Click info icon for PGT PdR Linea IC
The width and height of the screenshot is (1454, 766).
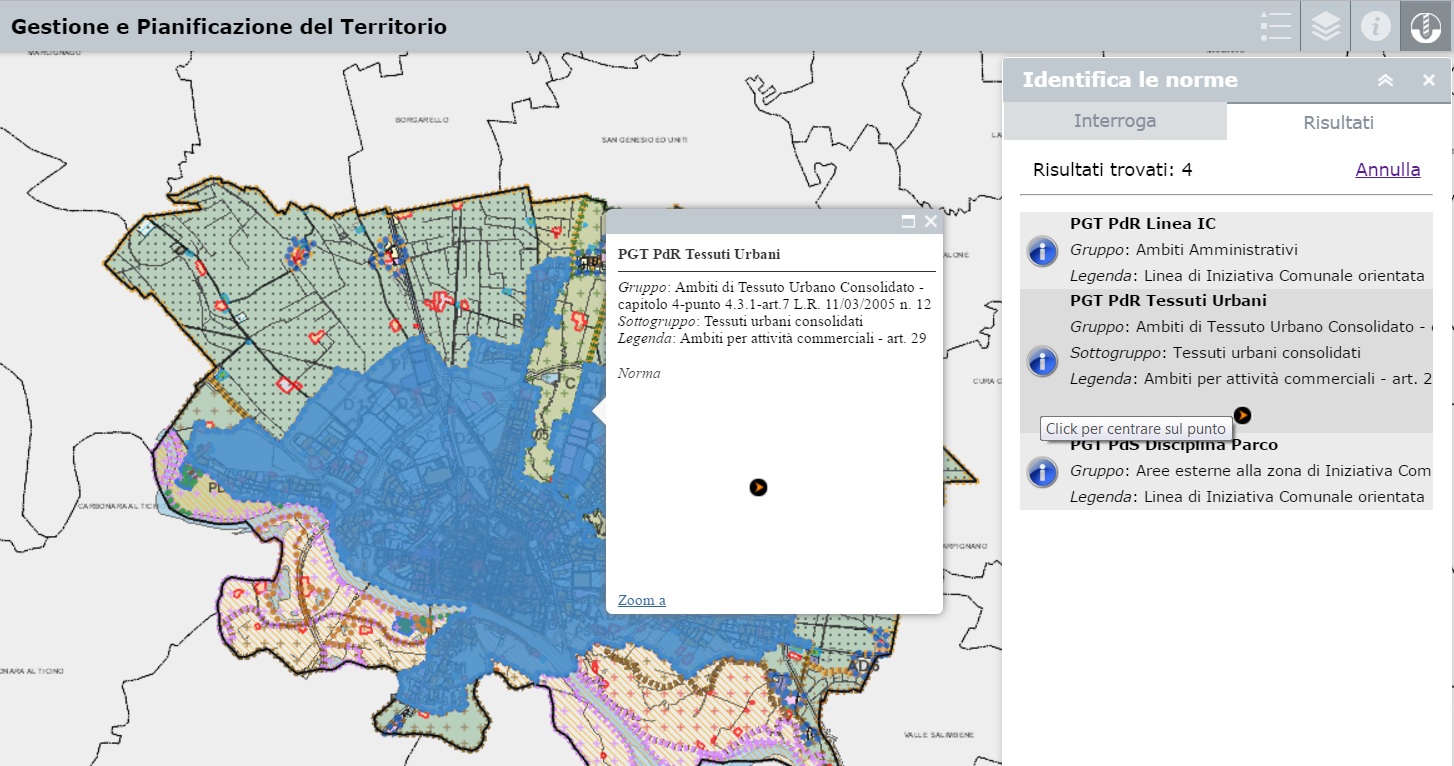(1042, 251)
